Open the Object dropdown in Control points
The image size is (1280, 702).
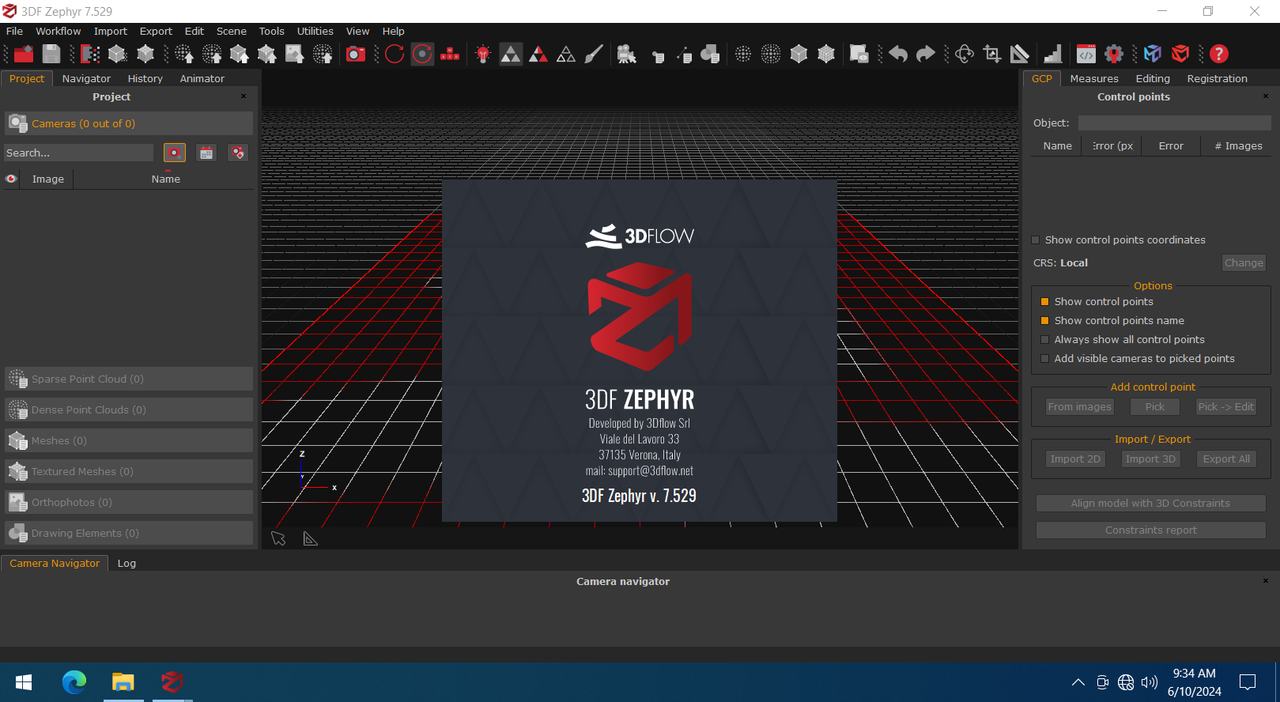point(1174,123)
